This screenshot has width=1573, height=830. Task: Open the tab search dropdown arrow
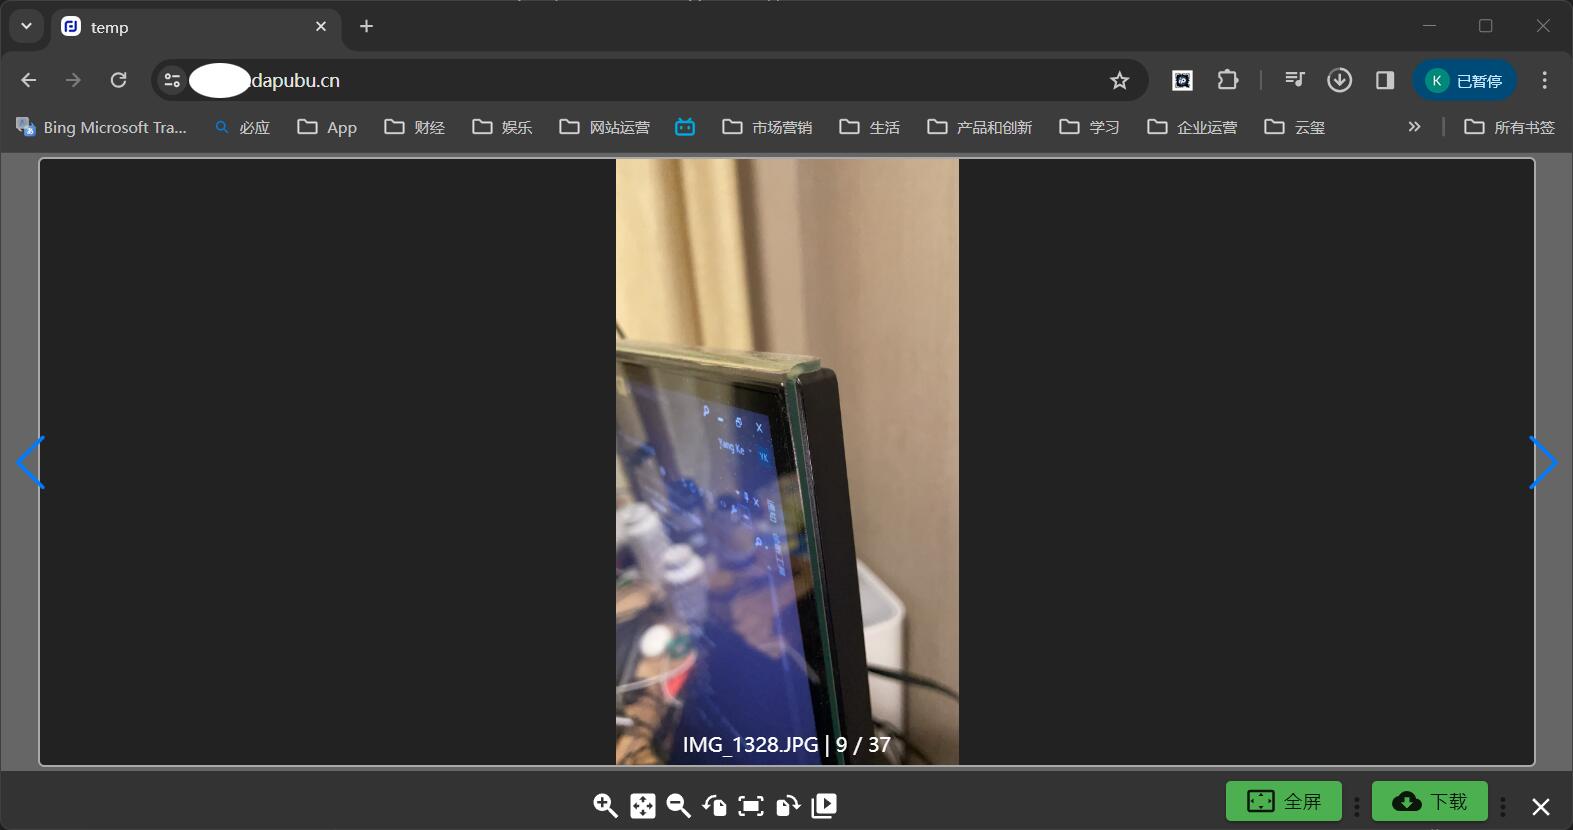26,26
